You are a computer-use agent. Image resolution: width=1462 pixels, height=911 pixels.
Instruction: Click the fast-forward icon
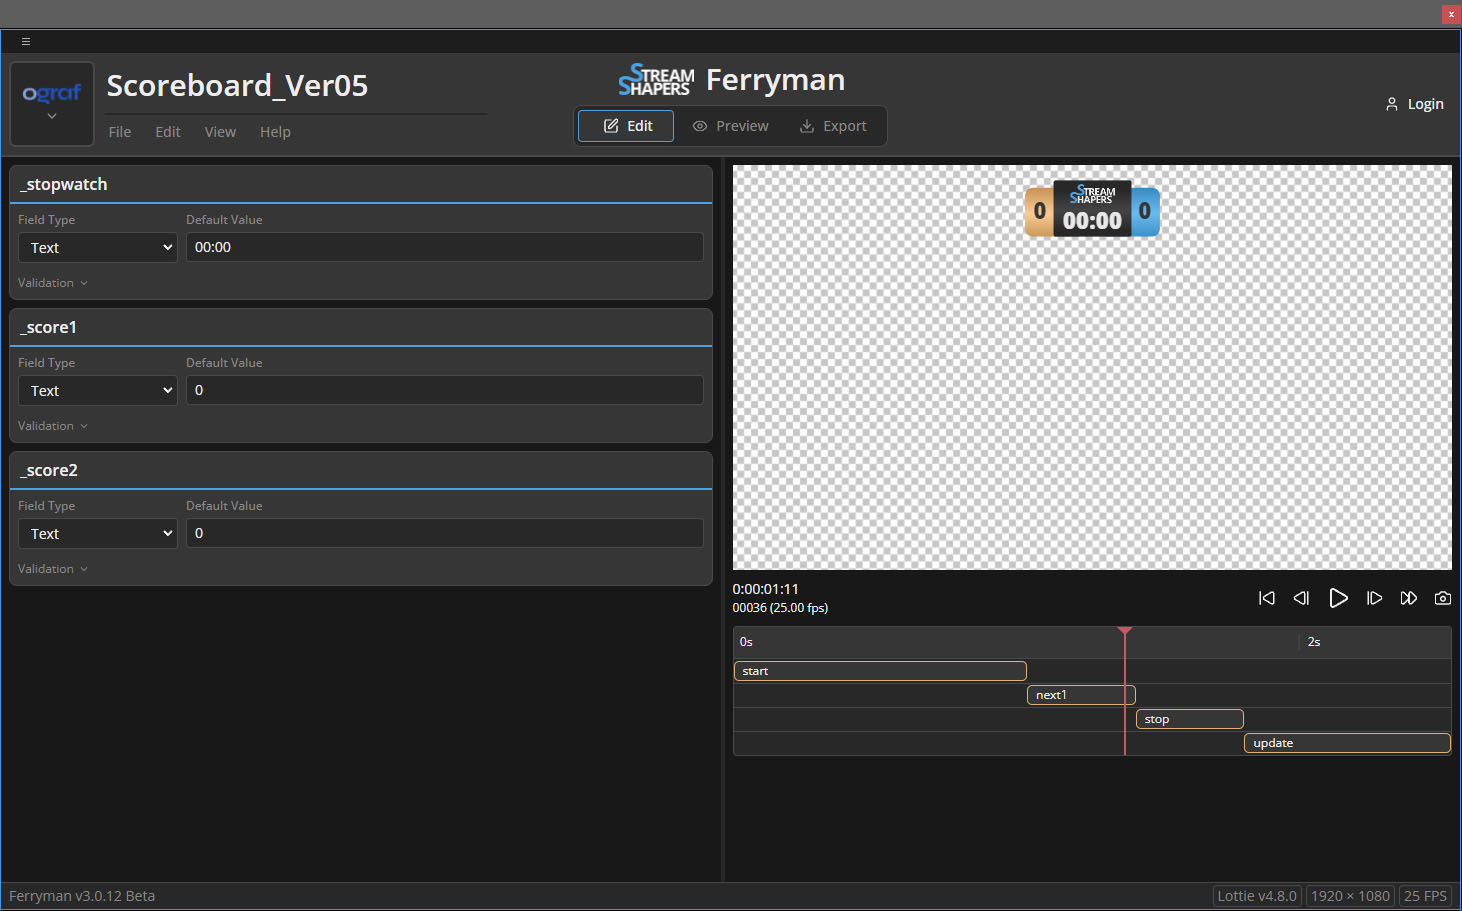tap(1409, 598)
